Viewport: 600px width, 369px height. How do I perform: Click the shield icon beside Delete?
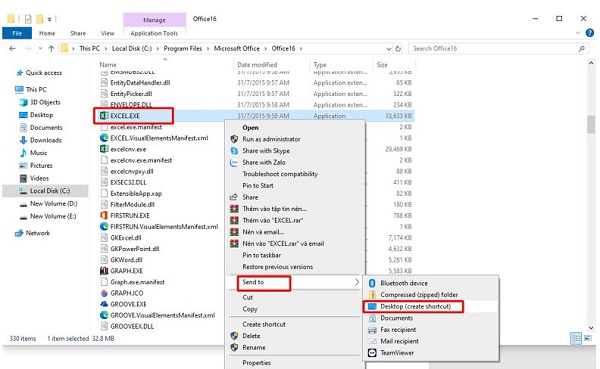pos(234,336)
